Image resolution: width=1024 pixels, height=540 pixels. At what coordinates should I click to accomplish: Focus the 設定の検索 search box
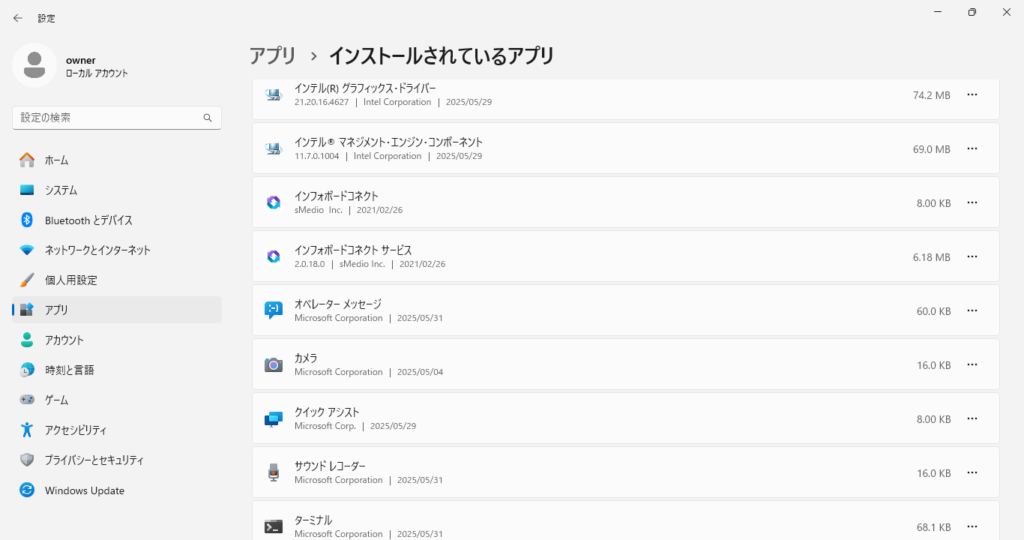[117, 118]
